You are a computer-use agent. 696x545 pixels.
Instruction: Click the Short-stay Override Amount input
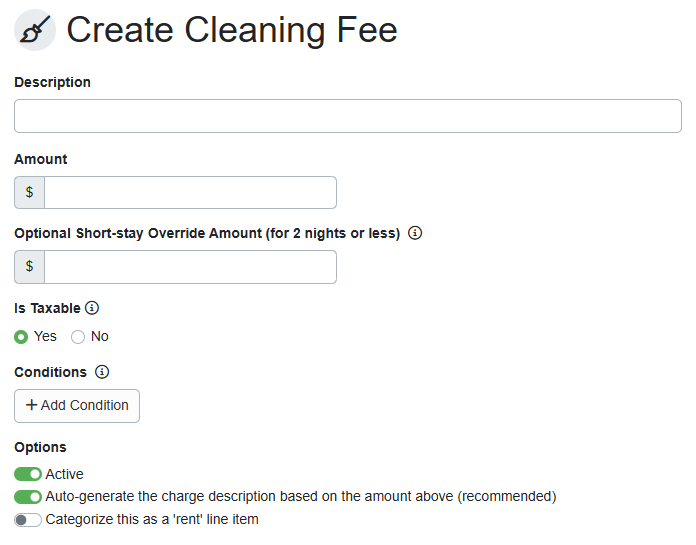[x=190, y=267]
